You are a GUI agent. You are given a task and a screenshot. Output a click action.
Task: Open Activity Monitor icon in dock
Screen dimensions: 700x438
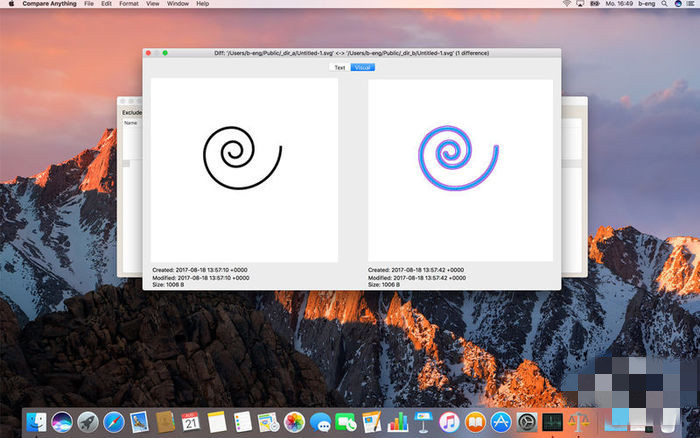(552, 422)
